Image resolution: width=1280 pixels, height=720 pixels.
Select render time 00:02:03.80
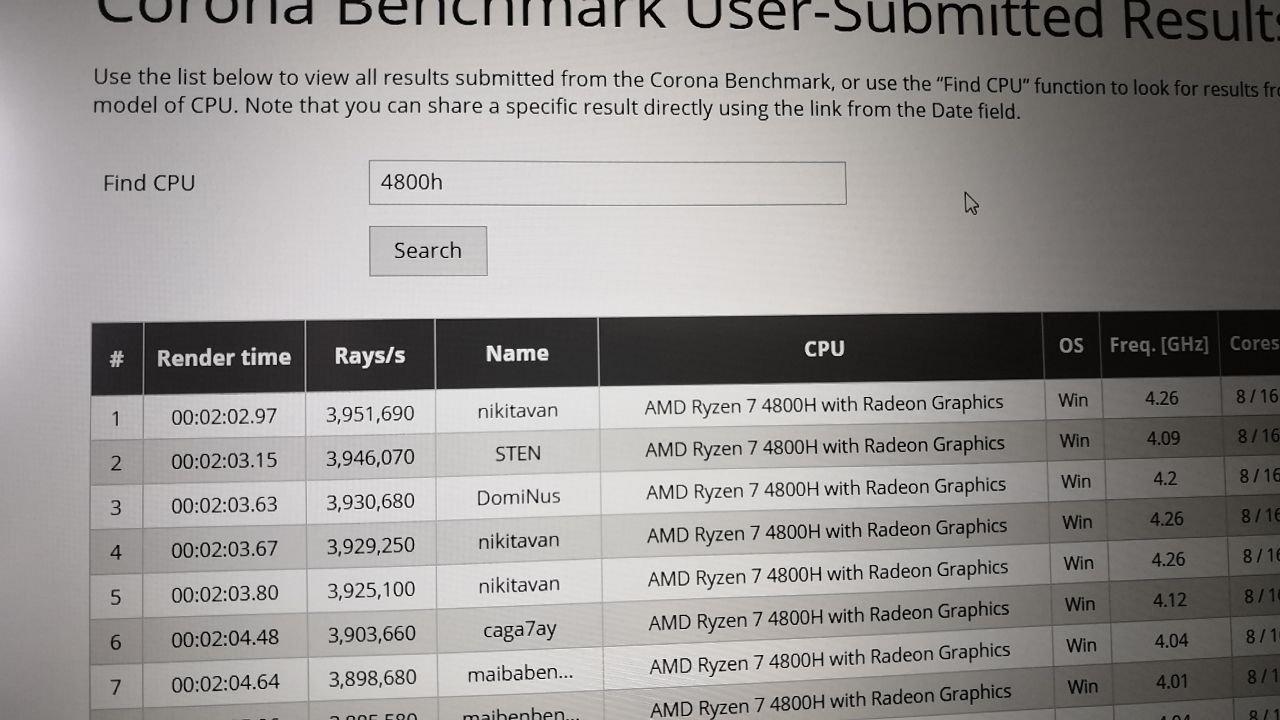click(225, 594)
